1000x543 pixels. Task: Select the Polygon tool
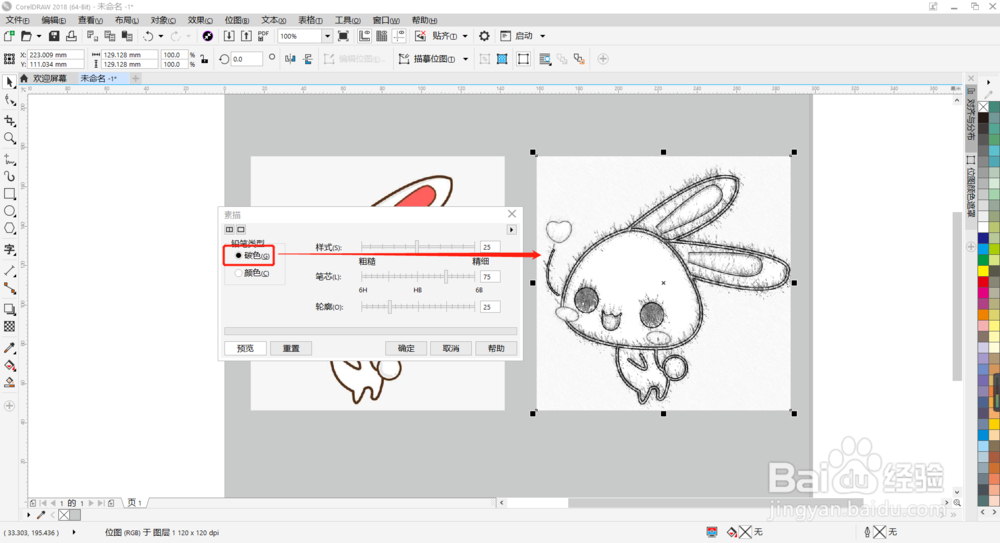pyautogui.click(x=10, y=228)
